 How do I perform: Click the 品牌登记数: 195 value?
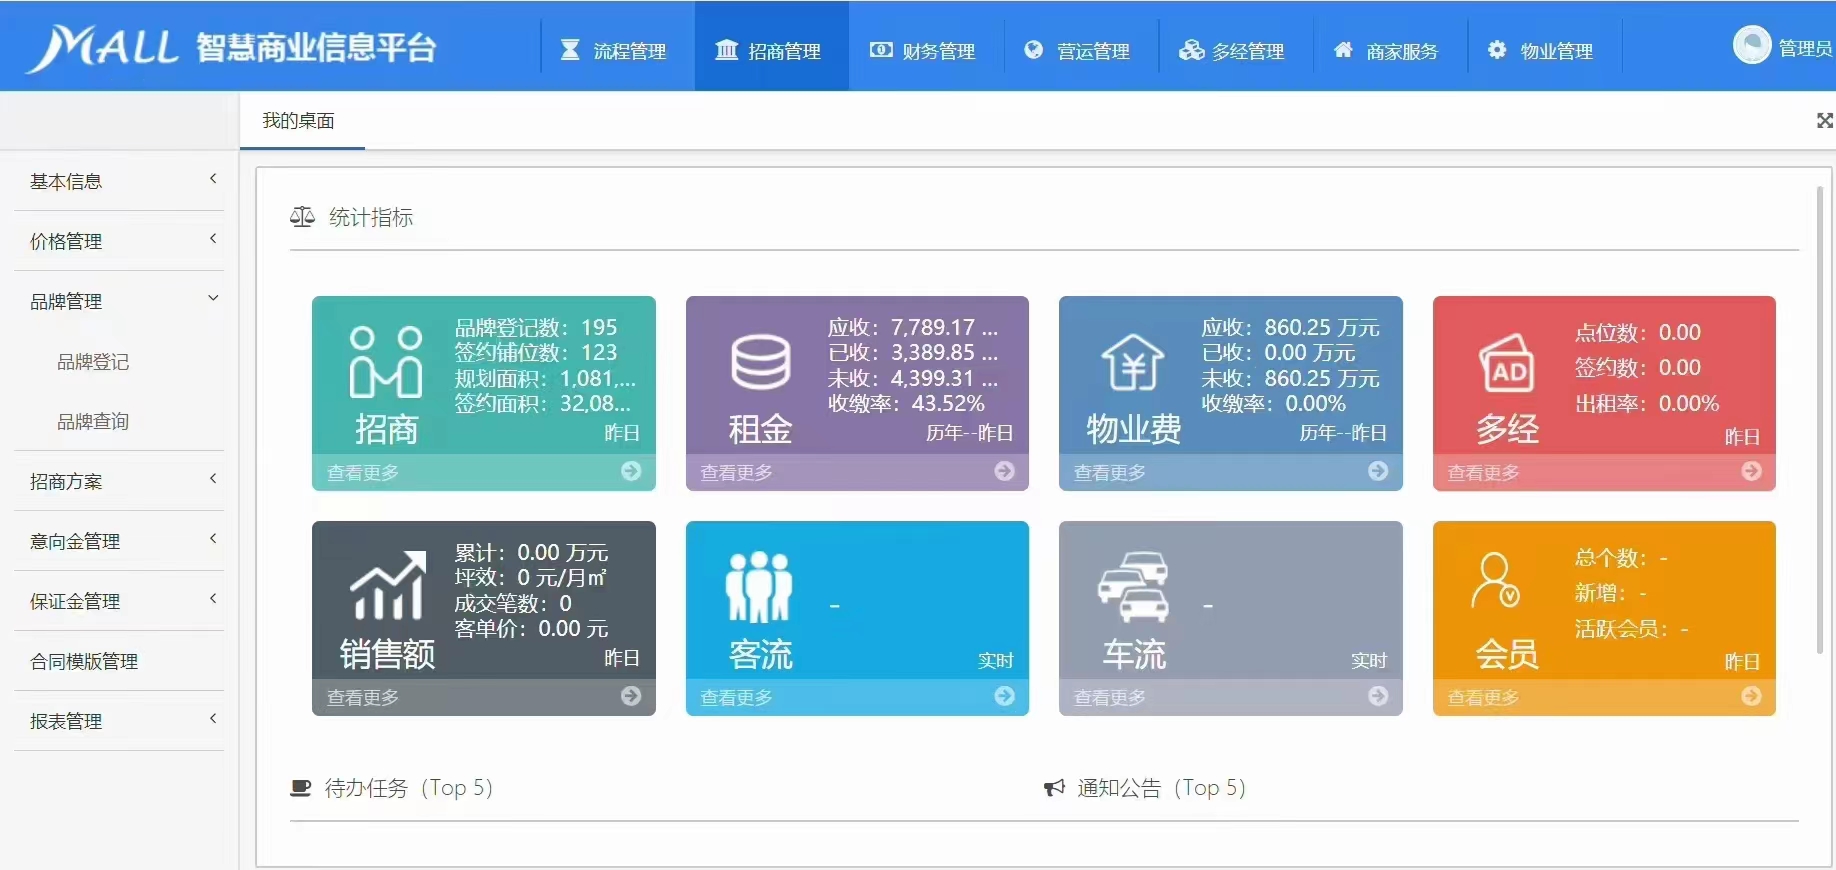(536, 327)
